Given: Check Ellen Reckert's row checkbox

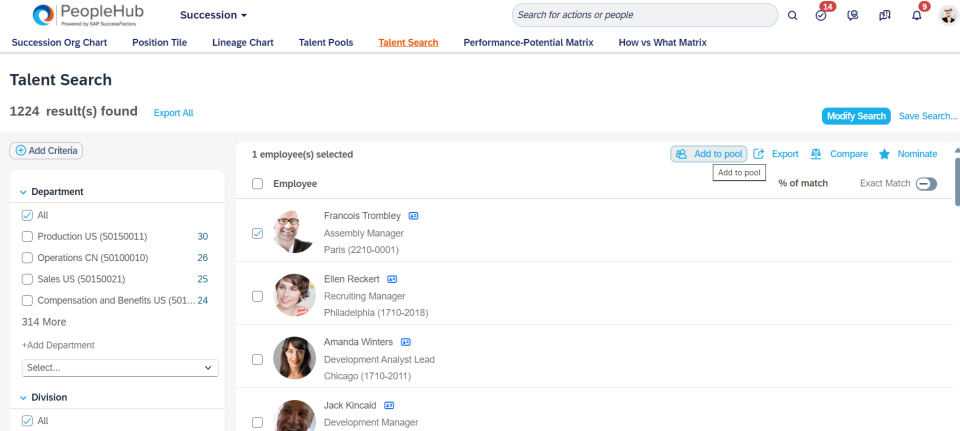Looking at the screenshot, I should coord(258,296).
